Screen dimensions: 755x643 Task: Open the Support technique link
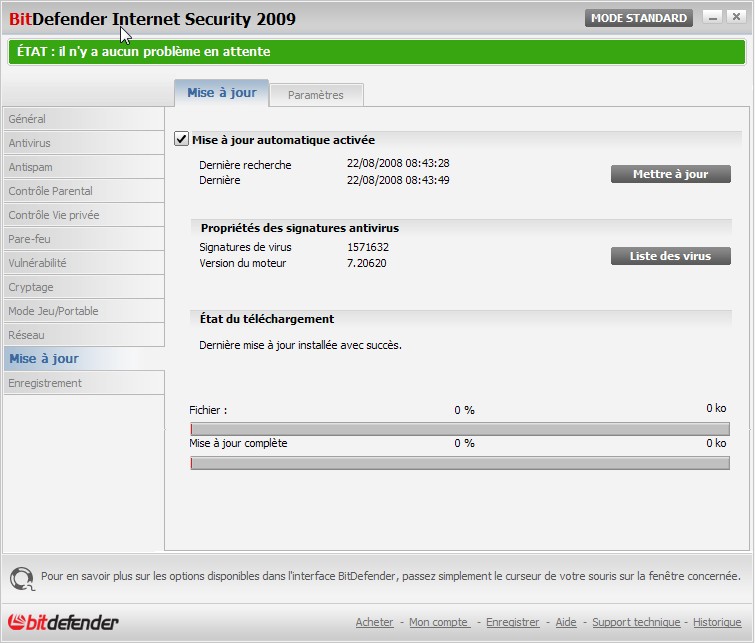tap(636, 622)
